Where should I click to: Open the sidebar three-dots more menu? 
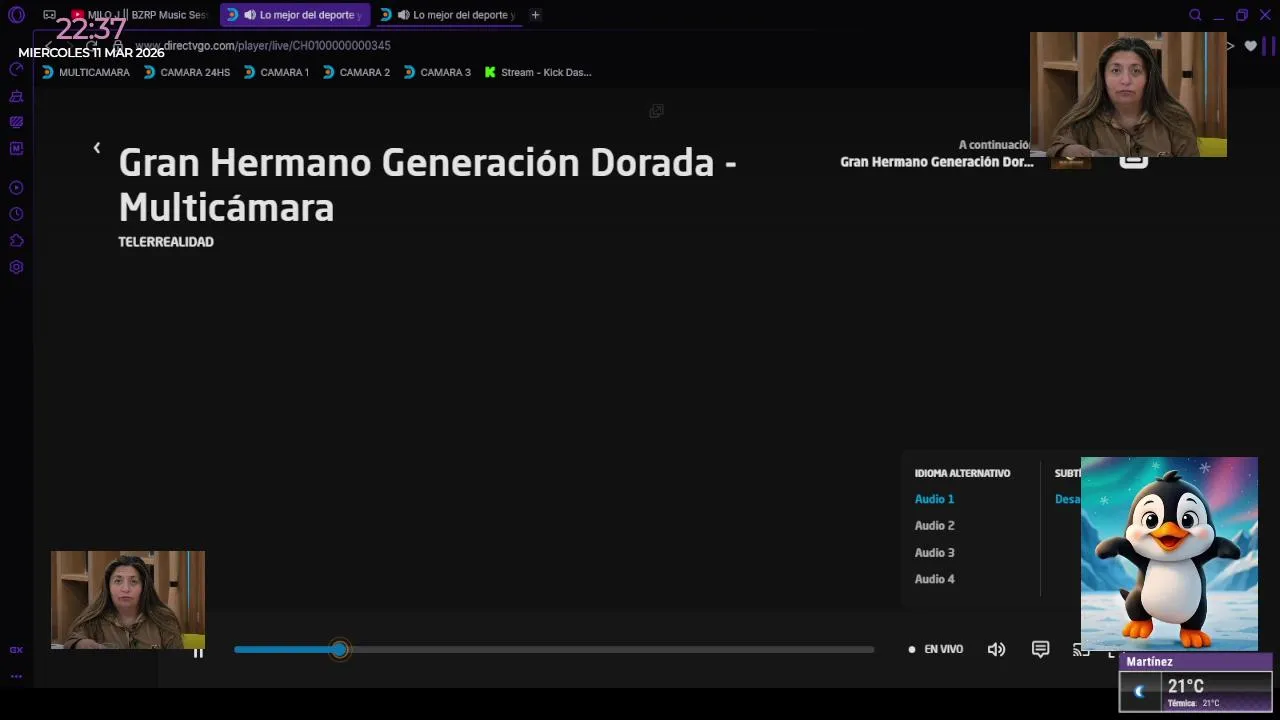(16, 676)
